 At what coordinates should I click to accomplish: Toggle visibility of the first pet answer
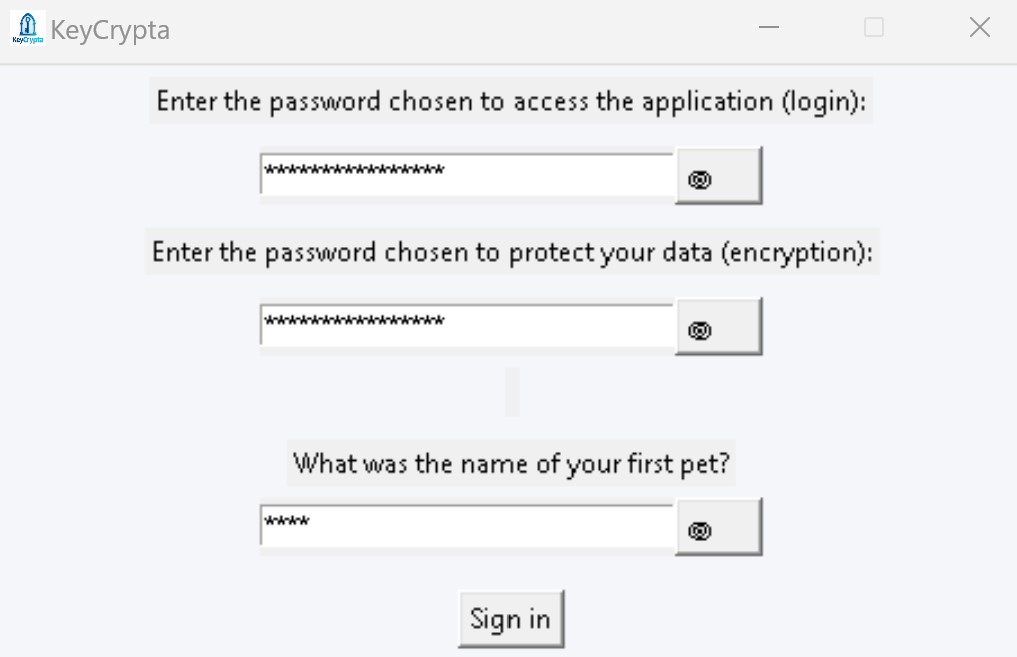(x=718, y=527)
